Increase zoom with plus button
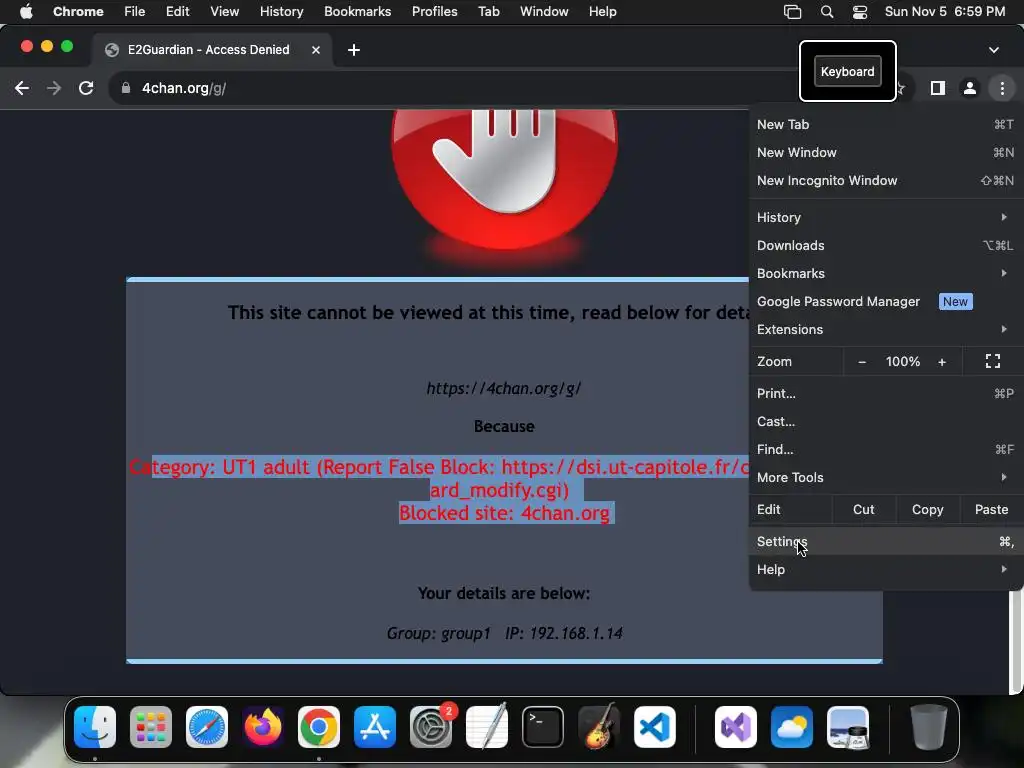Screen dimensions: 1024x768 [x=942, y=362]
